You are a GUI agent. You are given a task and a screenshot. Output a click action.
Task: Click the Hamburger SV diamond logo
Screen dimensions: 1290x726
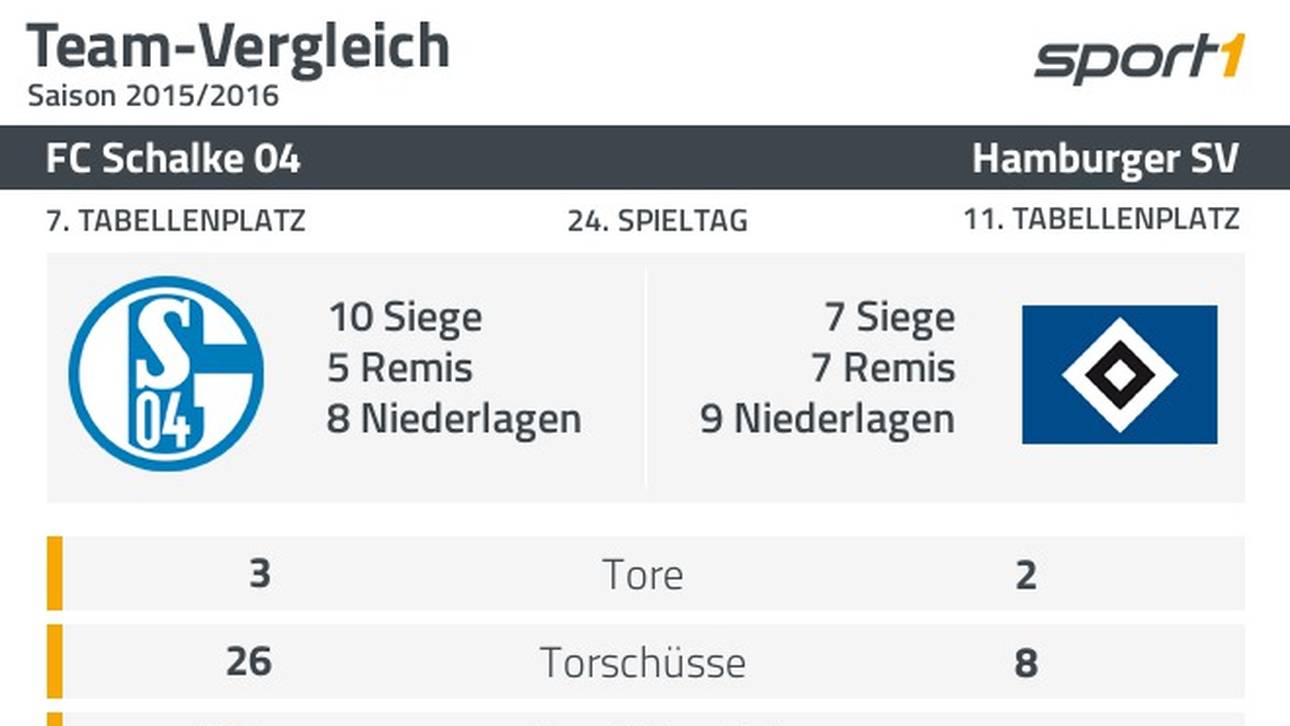1119,374
